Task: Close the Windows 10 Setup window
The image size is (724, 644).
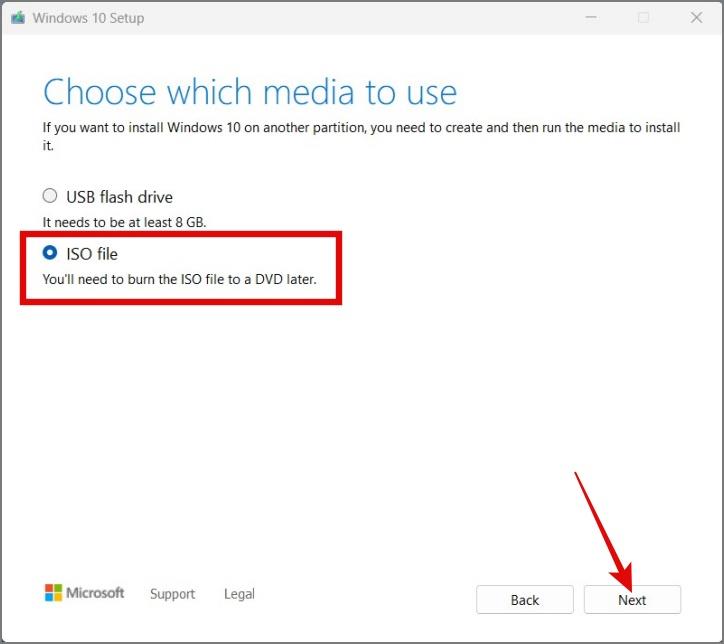Action: point(696,18)
